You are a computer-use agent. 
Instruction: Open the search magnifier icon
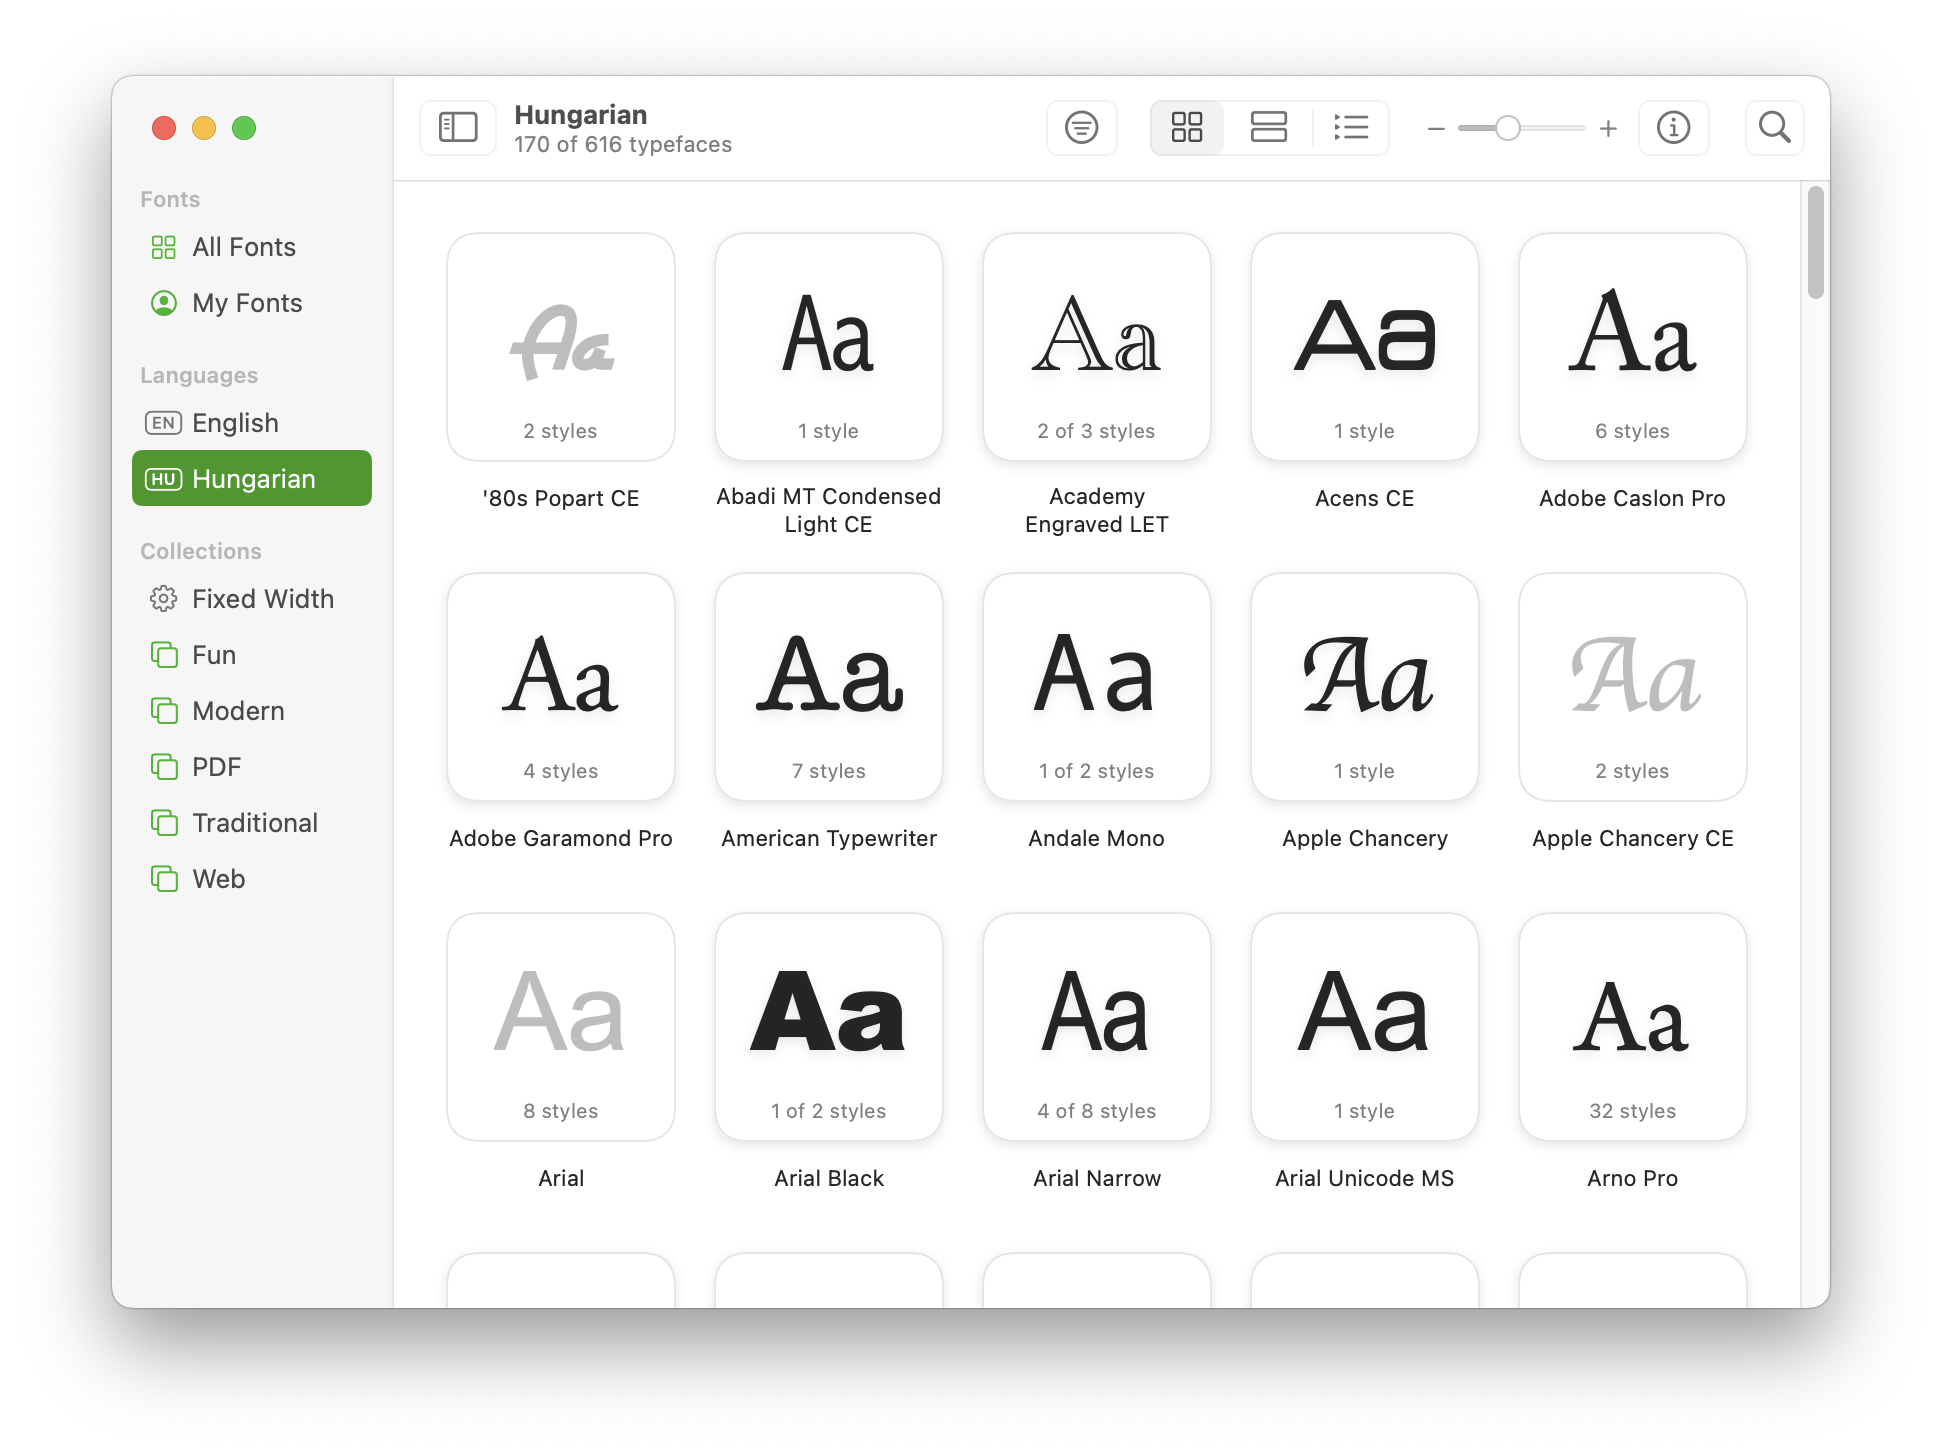[x=1774, y=128]
